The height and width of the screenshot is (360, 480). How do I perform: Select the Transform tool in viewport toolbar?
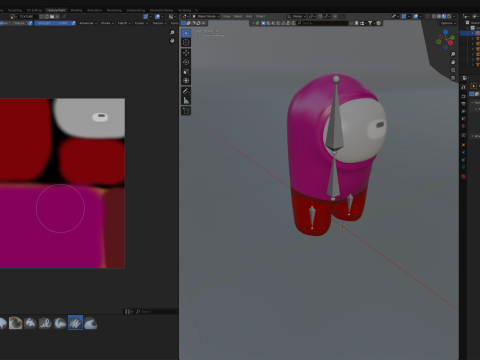tap(186, 80)
